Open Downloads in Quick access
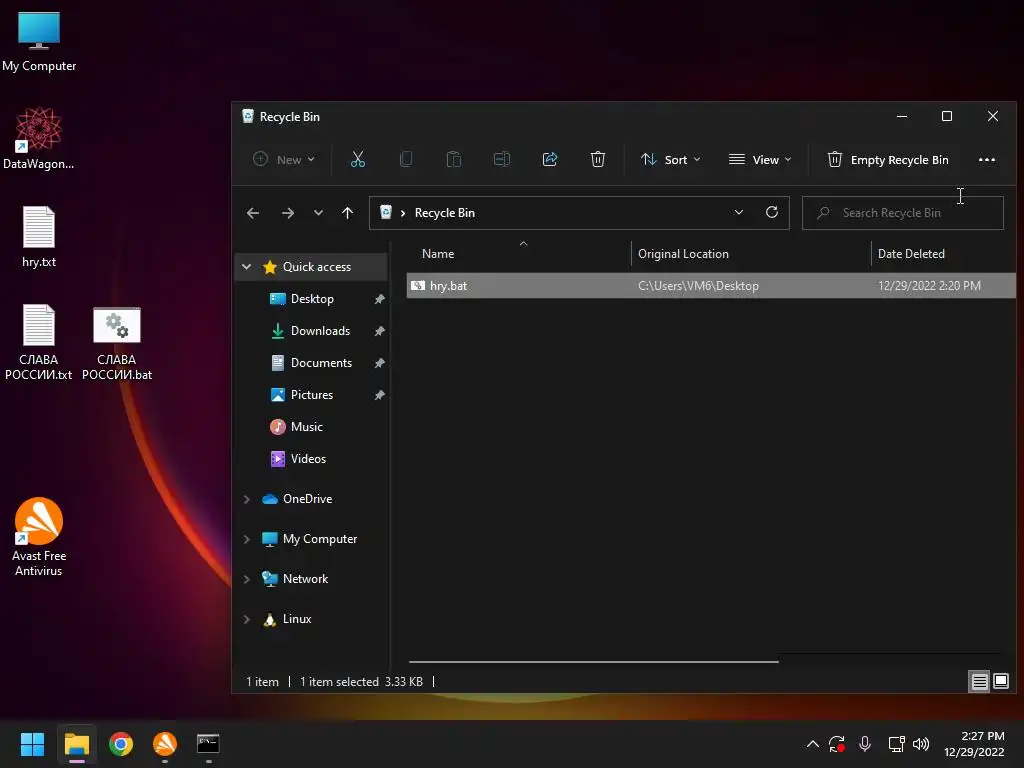The height and width of the screenshot is (768, 1024). 320,330
